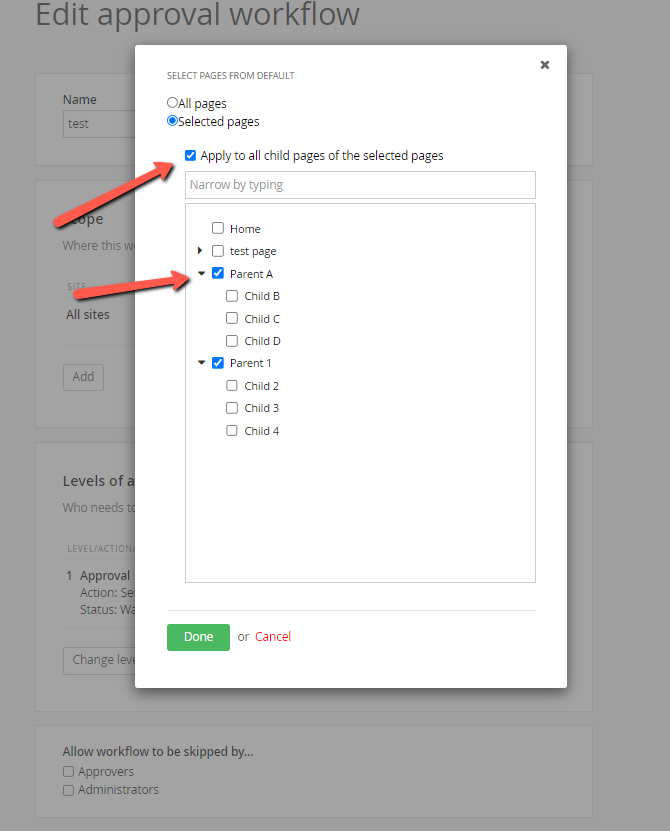The height and width of the screenshot is (831, 670).
Task: Uncheck Apply to all child pages checkbox
Action: [190, 155]
